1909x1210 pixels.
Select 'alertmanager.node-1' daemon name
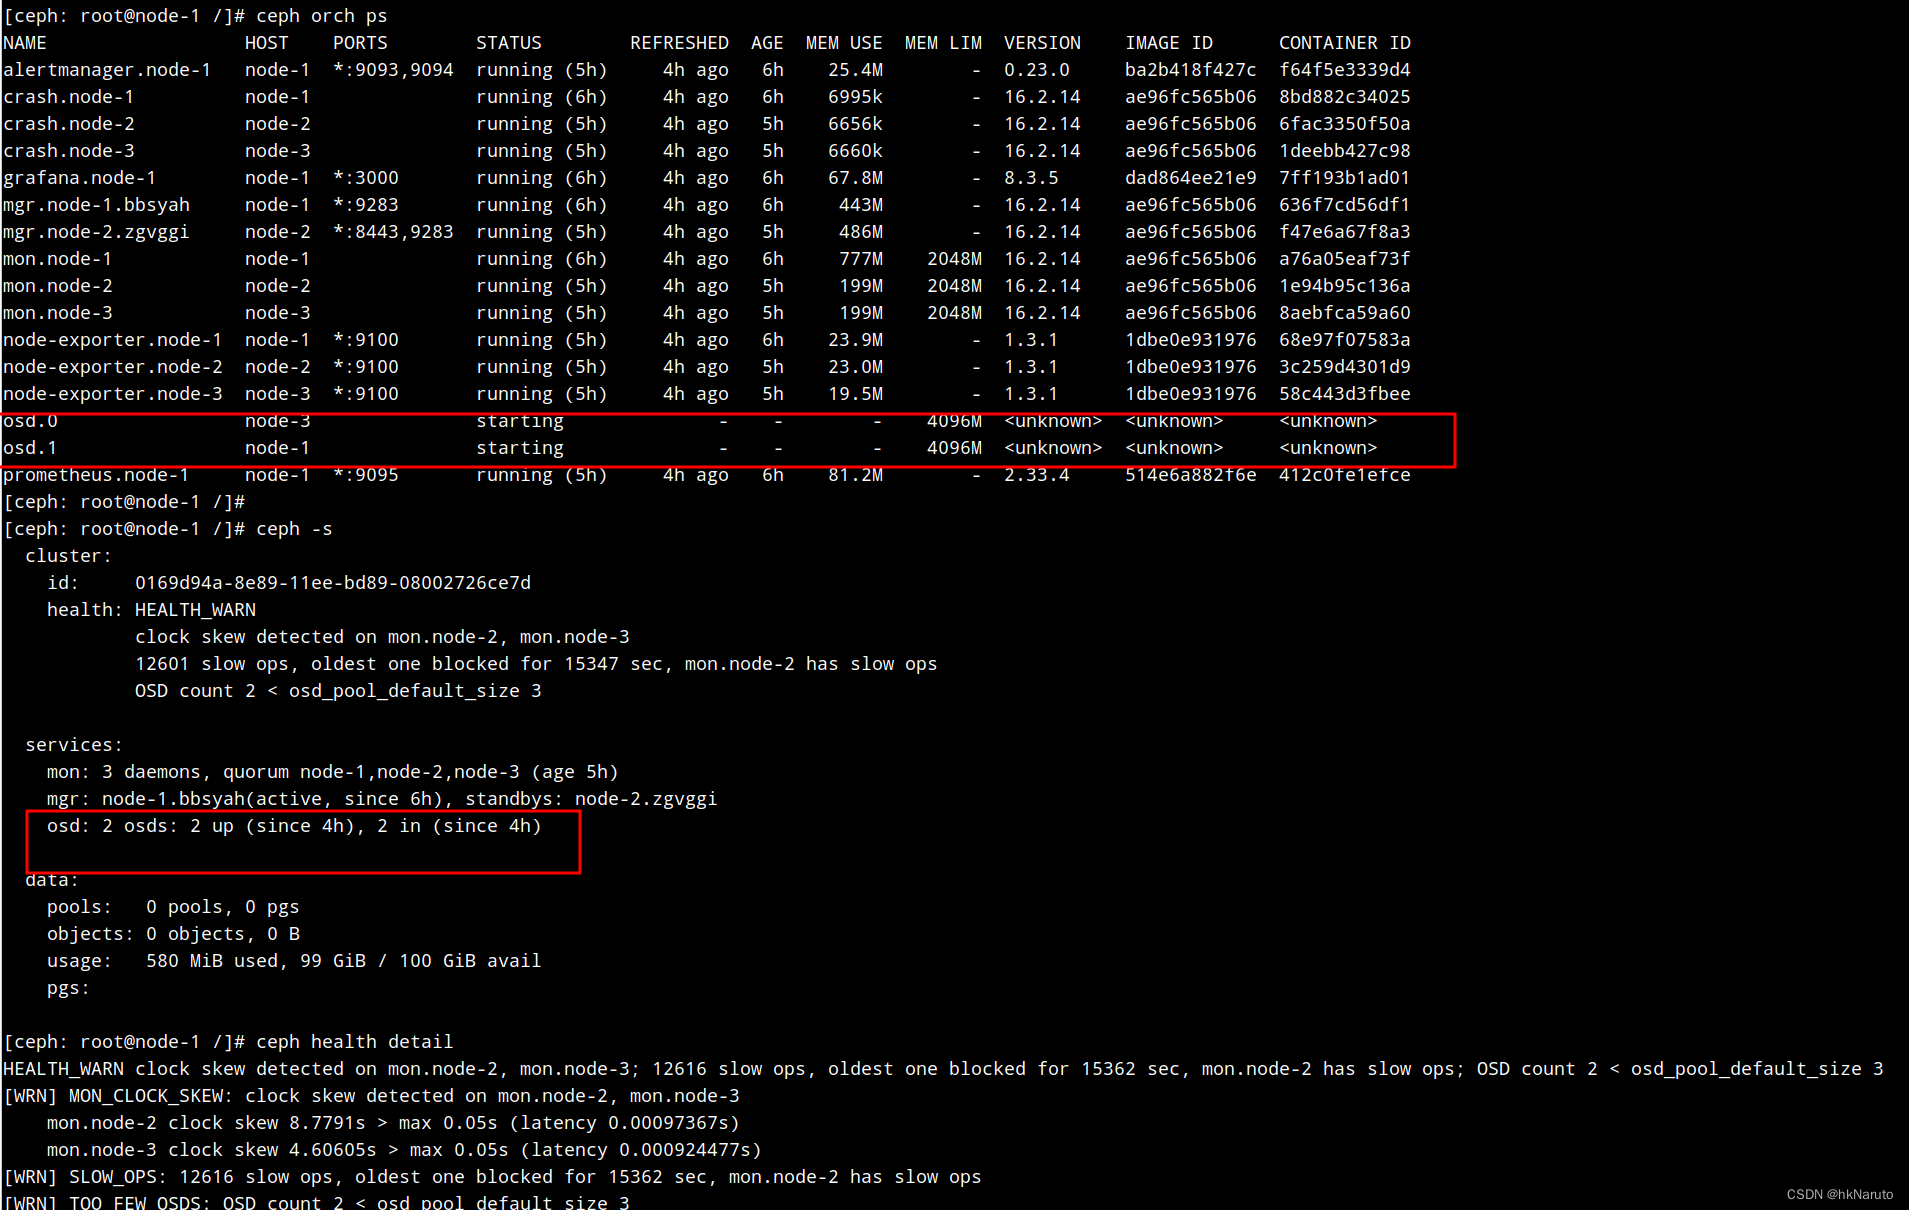(x=107, y=70)
